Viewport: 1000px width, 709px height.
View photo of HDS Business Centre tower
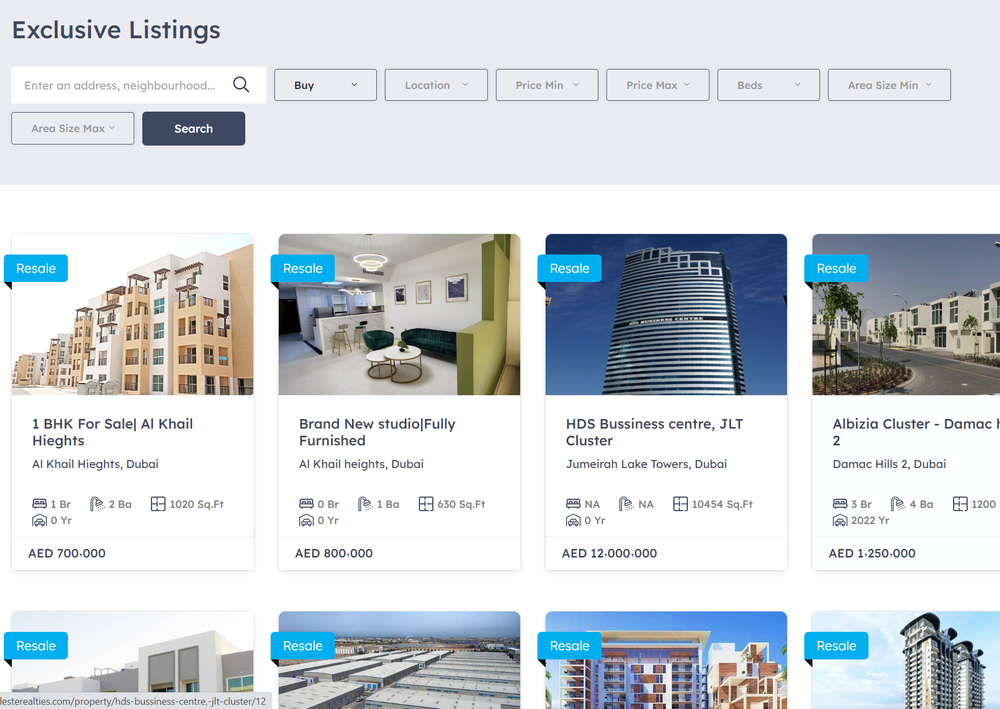666,314
